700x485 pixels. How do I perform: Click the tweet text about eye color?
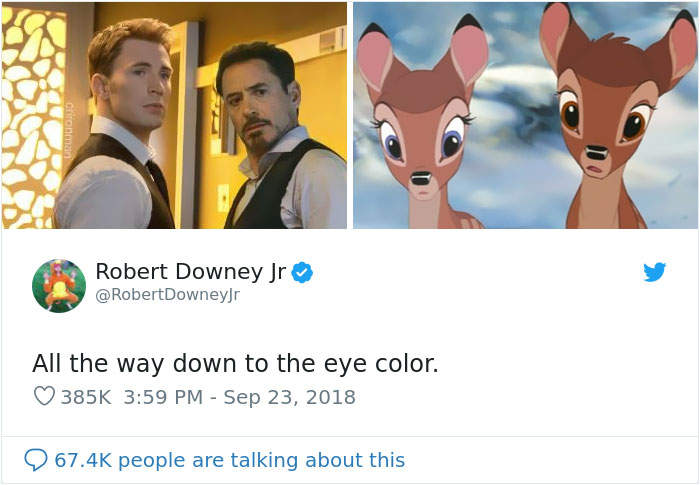[235, 363]
